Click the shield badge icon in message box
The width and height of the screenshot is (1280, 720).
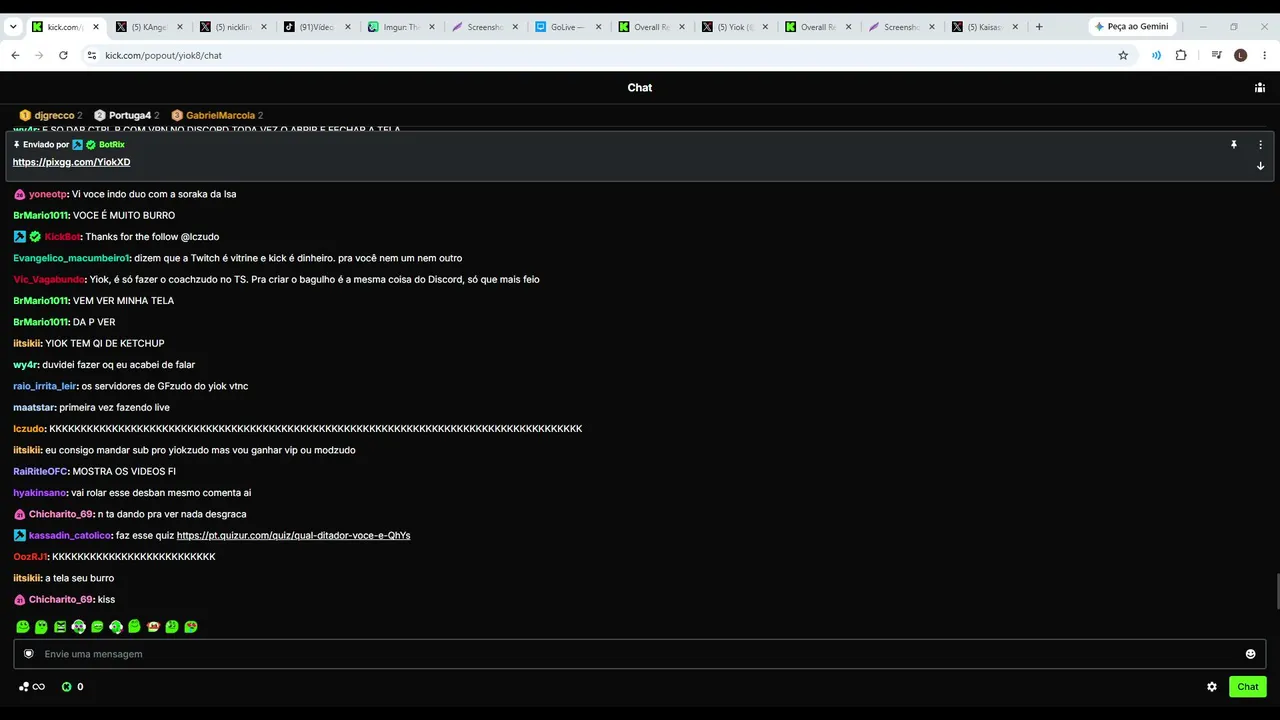click(x=29, y=654)
